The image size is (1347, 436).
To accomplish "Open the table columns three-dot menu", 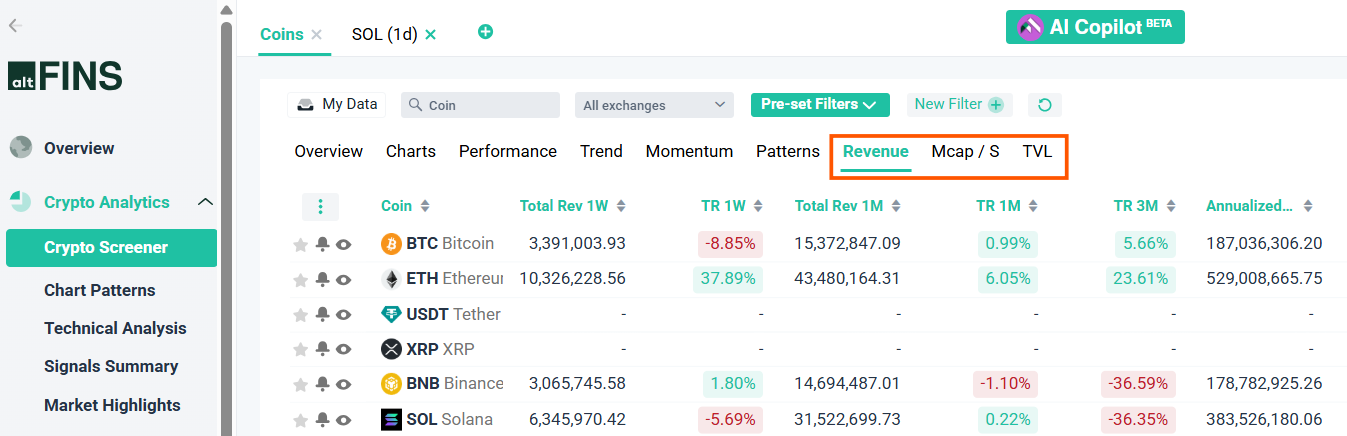I will (x=320, y=207).
